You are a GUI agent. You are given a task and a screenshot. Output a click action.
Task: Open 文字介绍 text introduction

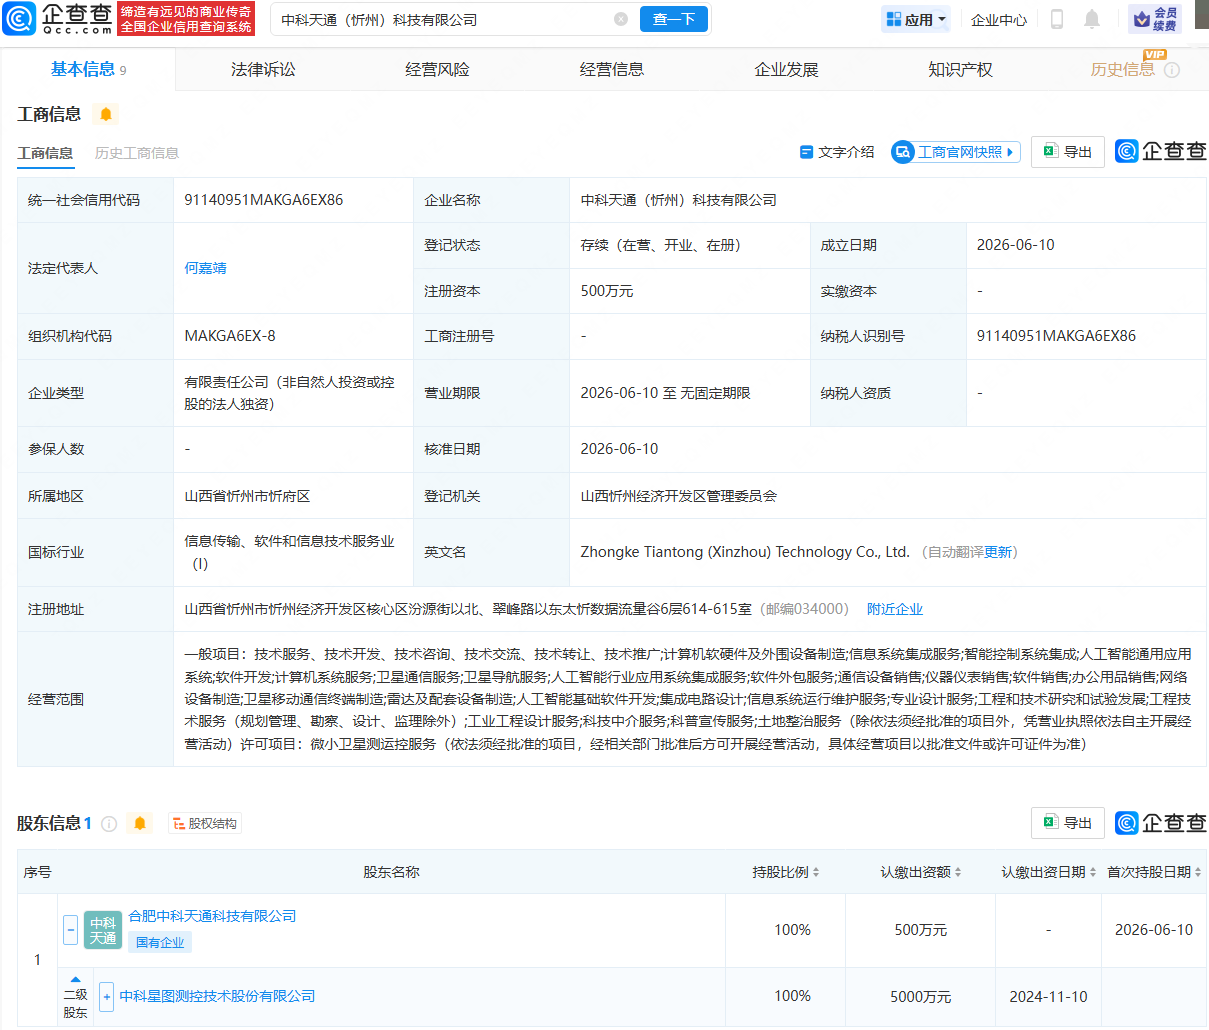pyautogui.click(x=837, y=152)
